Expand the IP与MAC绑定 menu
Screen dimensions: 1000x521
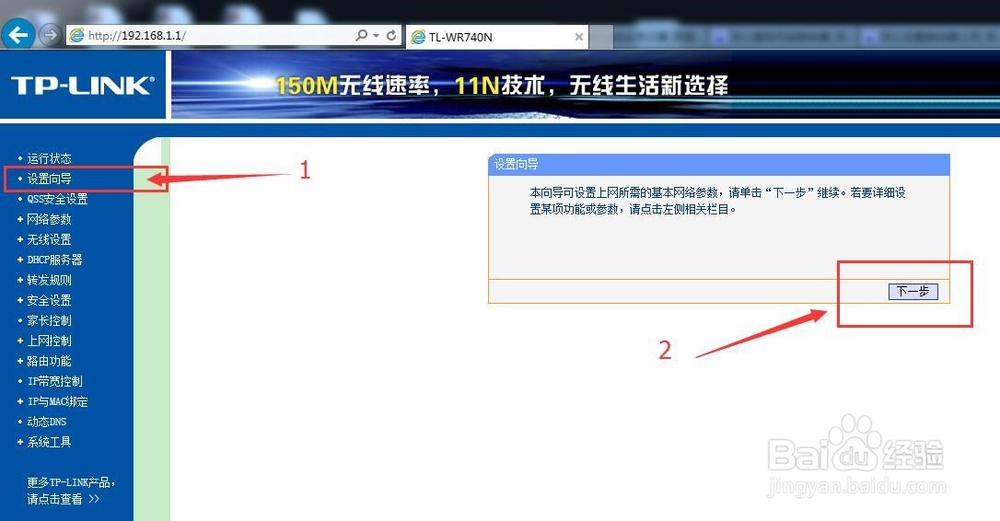[x=57, y=402]
